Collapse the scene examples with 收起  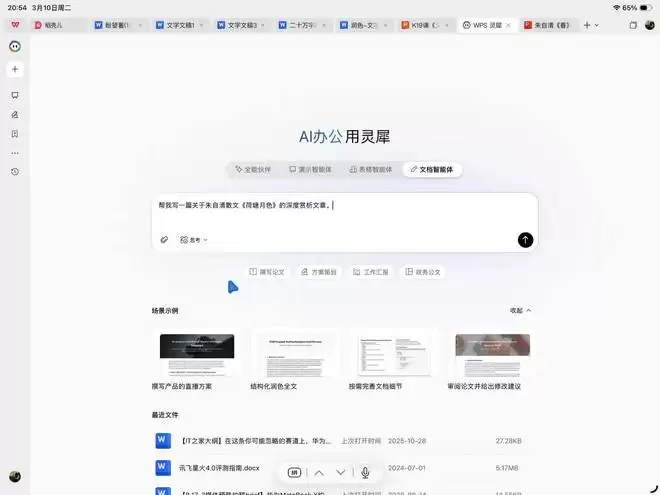coord(520,310)
